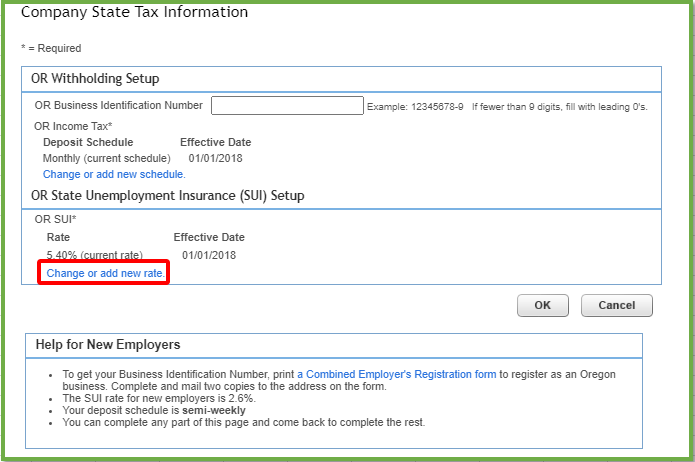Viewport: 695px width, 462px height.
Task: Select the OR Withholding Setup section header
Action: 95,78
